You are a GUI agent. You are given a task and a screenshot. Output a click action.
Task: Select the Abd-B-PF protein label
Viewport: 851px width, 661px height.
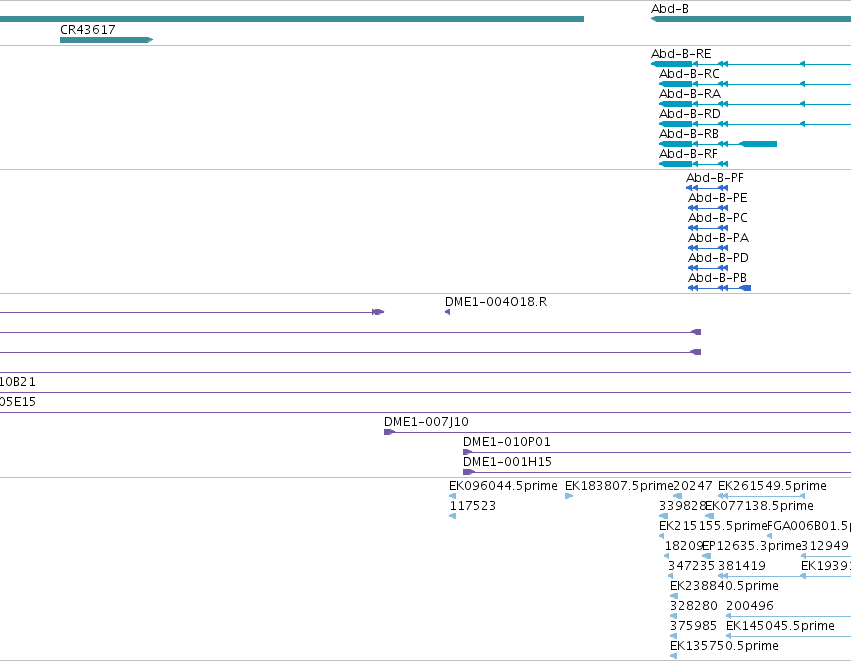pos(715,178)
